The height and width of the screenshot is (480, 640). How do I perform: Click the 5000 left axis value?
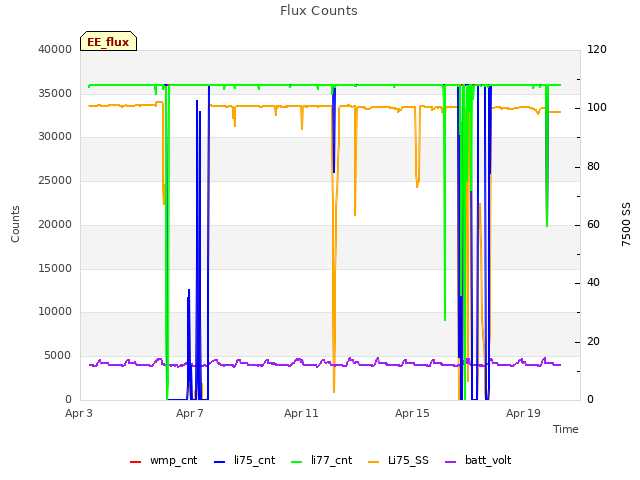point(58,356)
